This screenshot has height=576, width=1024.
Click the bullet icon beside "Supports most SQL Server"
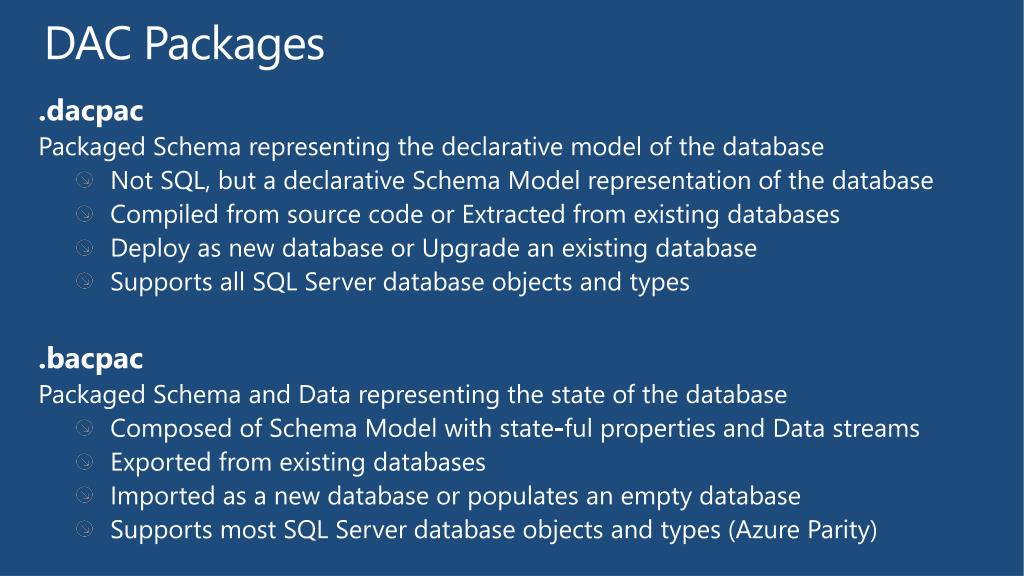click(x=84, y=529)
